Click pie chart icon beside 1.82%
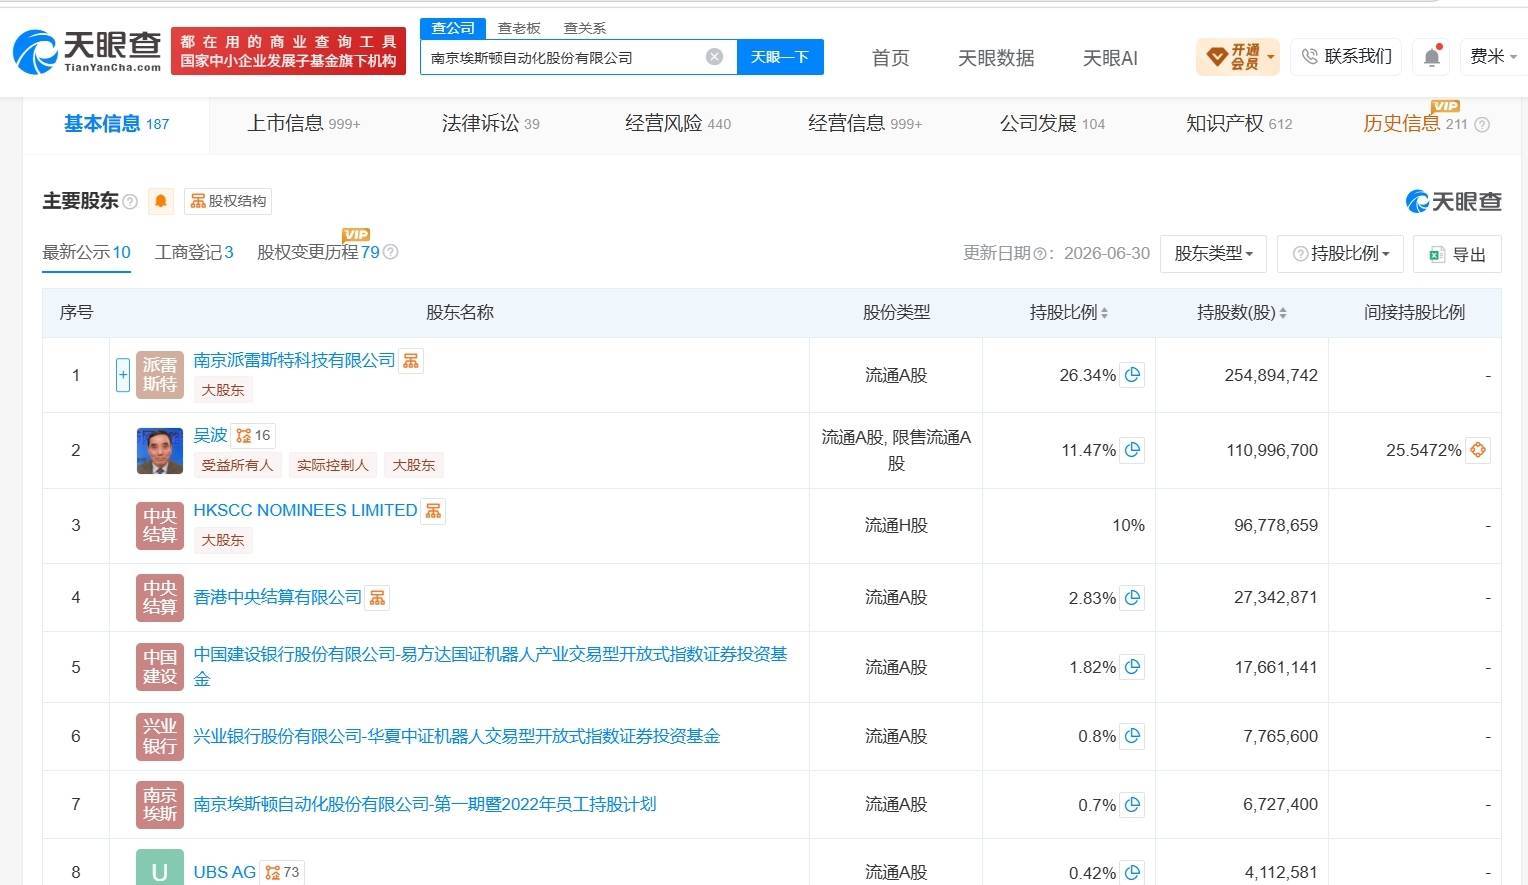1528x885 pixels. pyautogui.click(x=1132, y=667)
